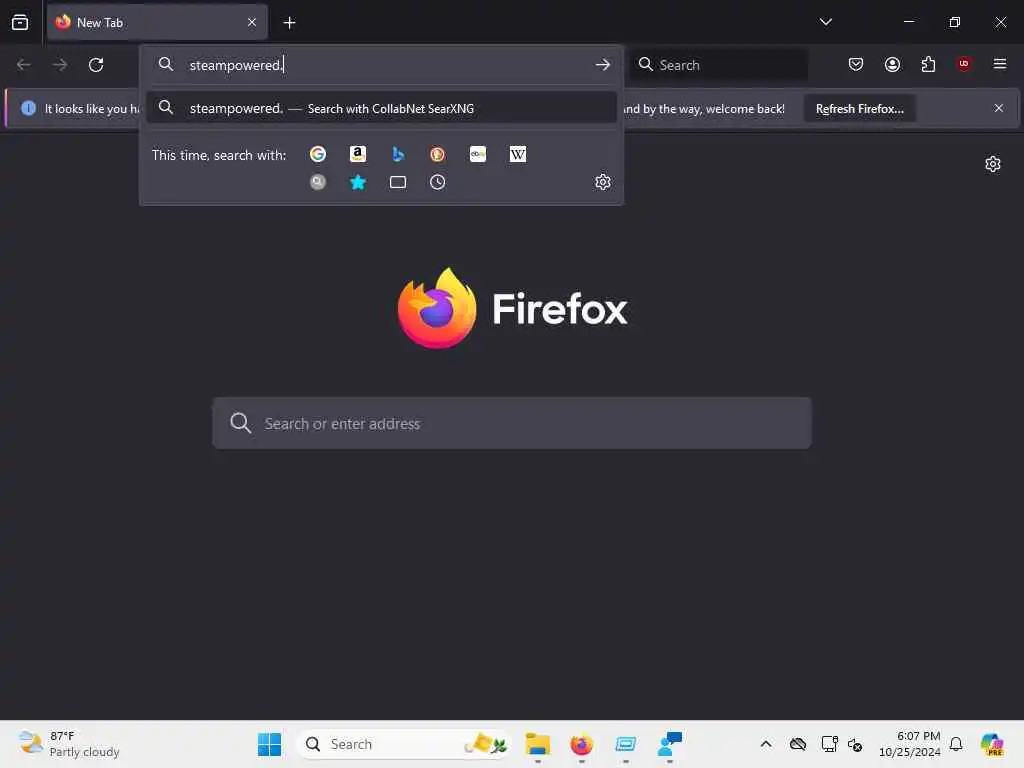Screen dimensions: 1024x768
Task: Open File Explorer from the taskbar
Action: click(x=537, y=744)
